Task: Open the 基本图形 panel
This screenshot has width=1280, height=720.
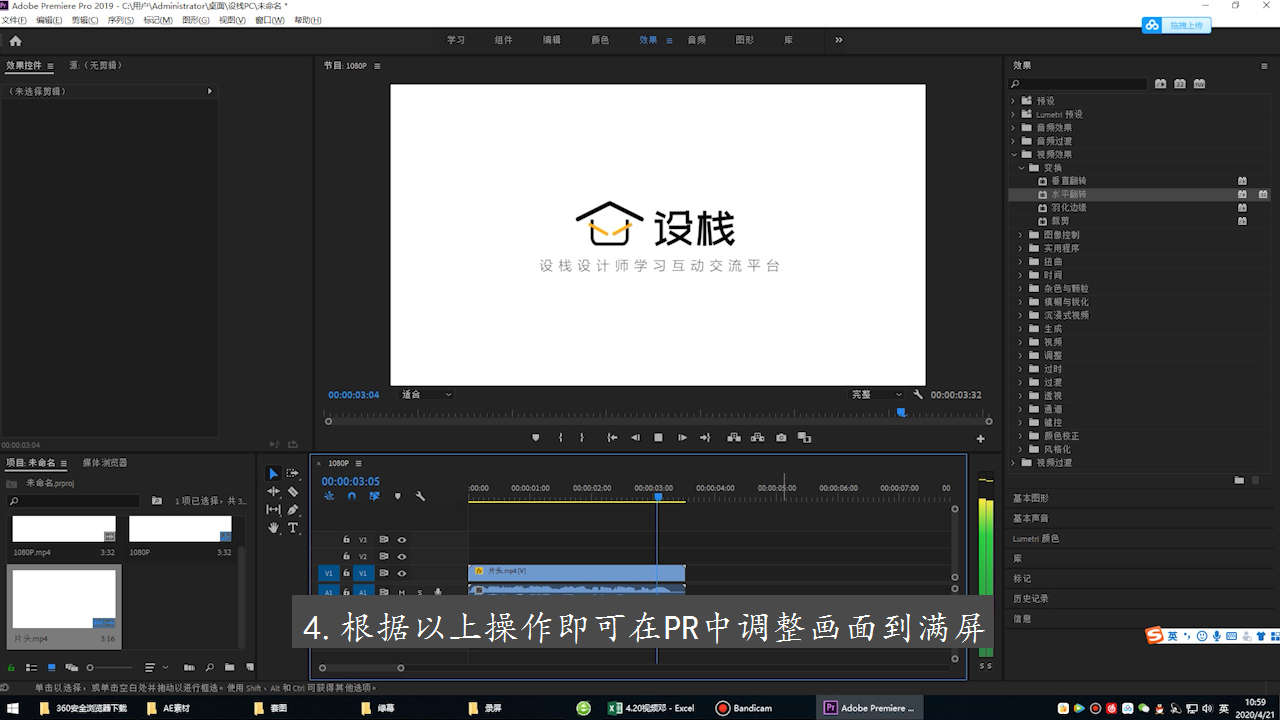Action: pyautogui.click(x=1031, y=498)
